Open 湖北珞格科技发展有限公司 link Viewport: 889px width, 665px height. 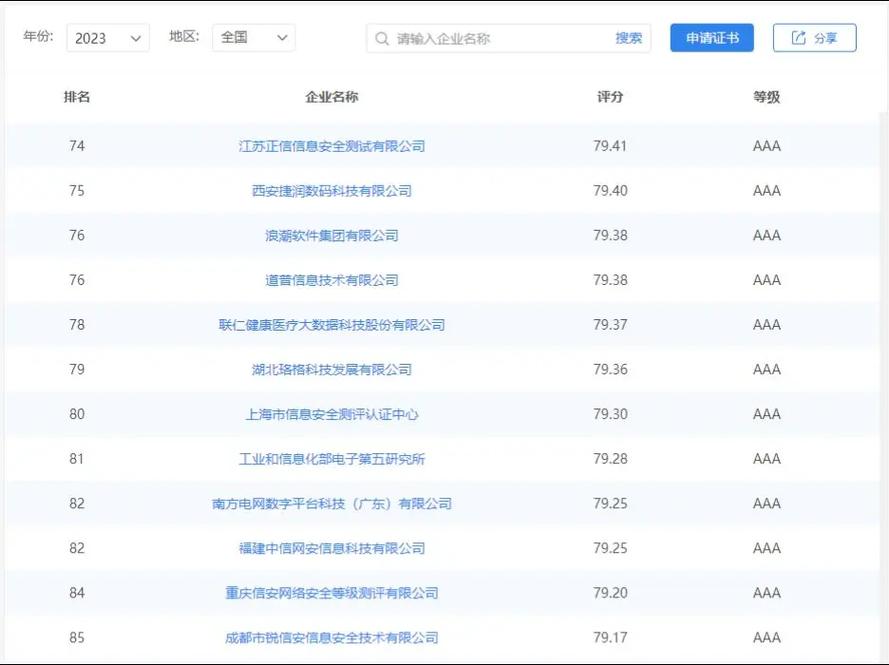[x=332, y=370]
